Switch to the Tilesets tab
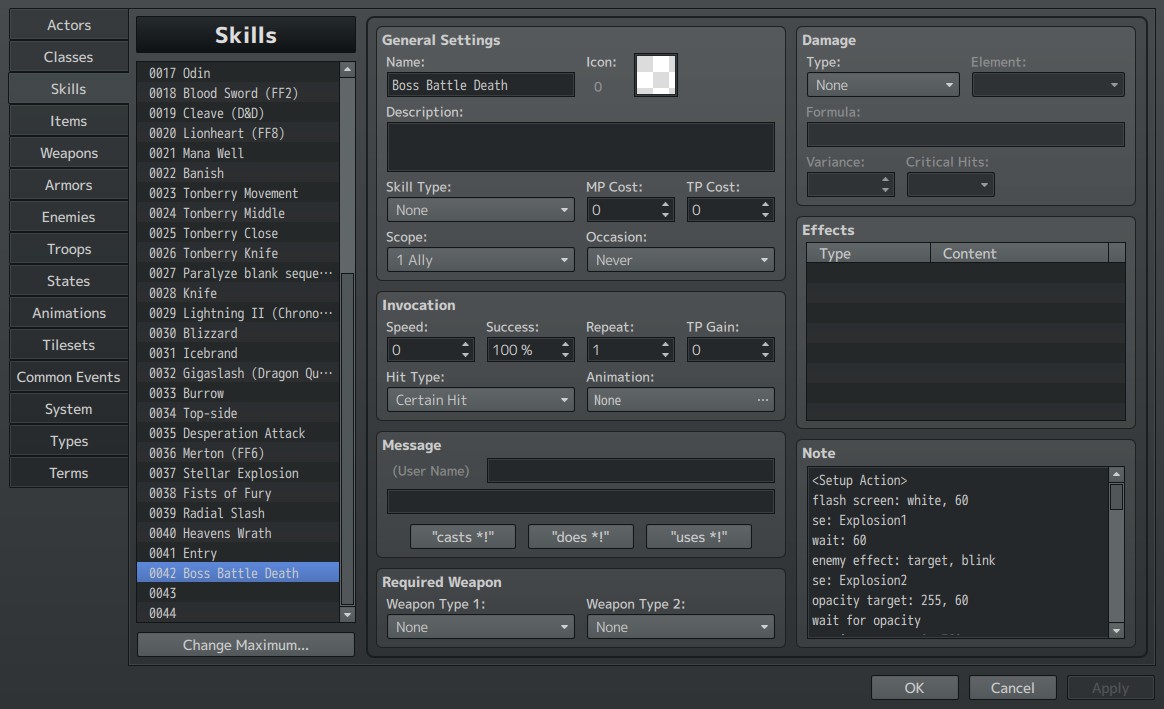1164x709 pixels. click(69, 344)
